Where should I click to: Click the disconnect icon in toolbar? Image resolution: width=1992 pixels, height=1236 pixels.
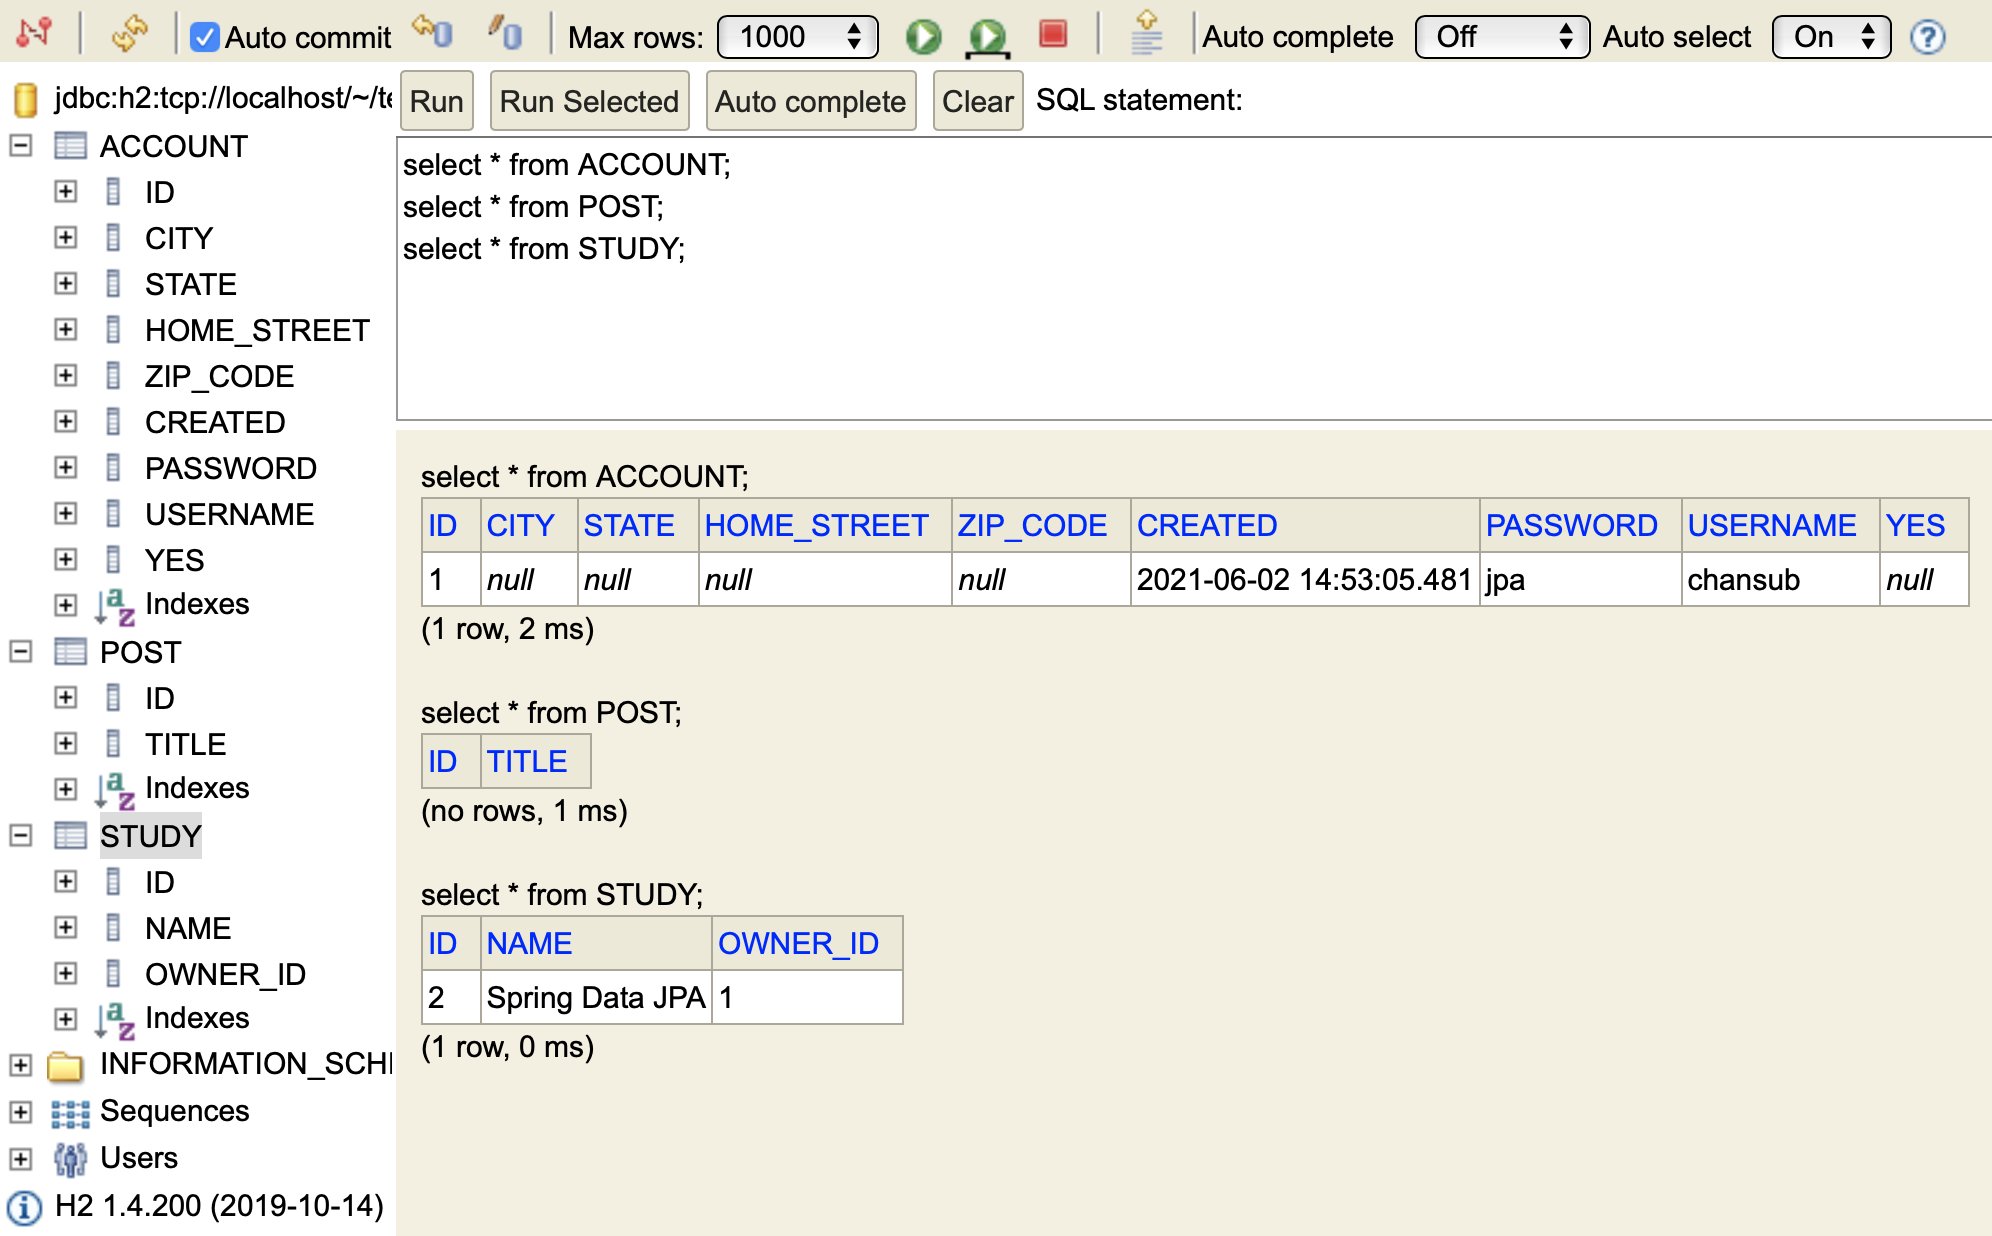33,35
